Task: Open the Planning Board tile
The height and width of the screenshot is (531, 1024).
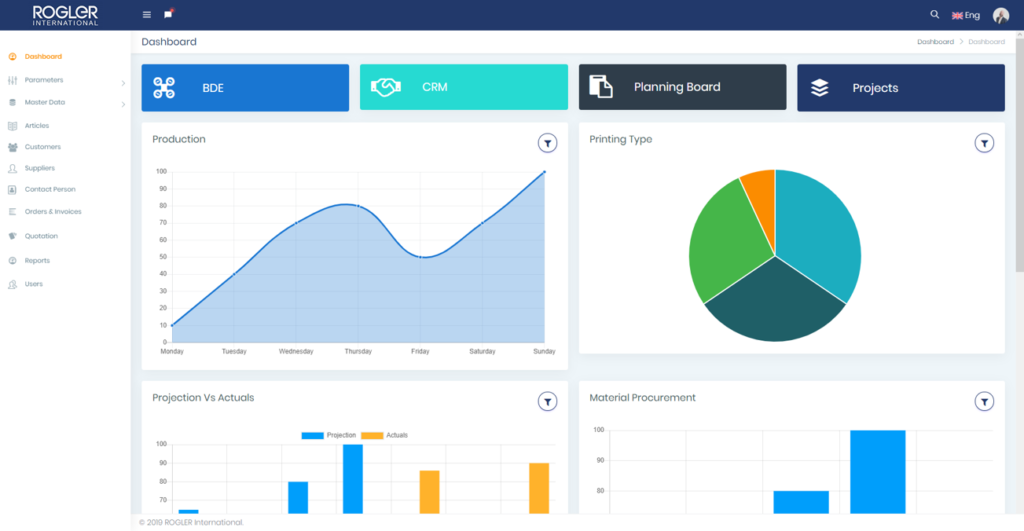Action: click(x=682, y=88)
